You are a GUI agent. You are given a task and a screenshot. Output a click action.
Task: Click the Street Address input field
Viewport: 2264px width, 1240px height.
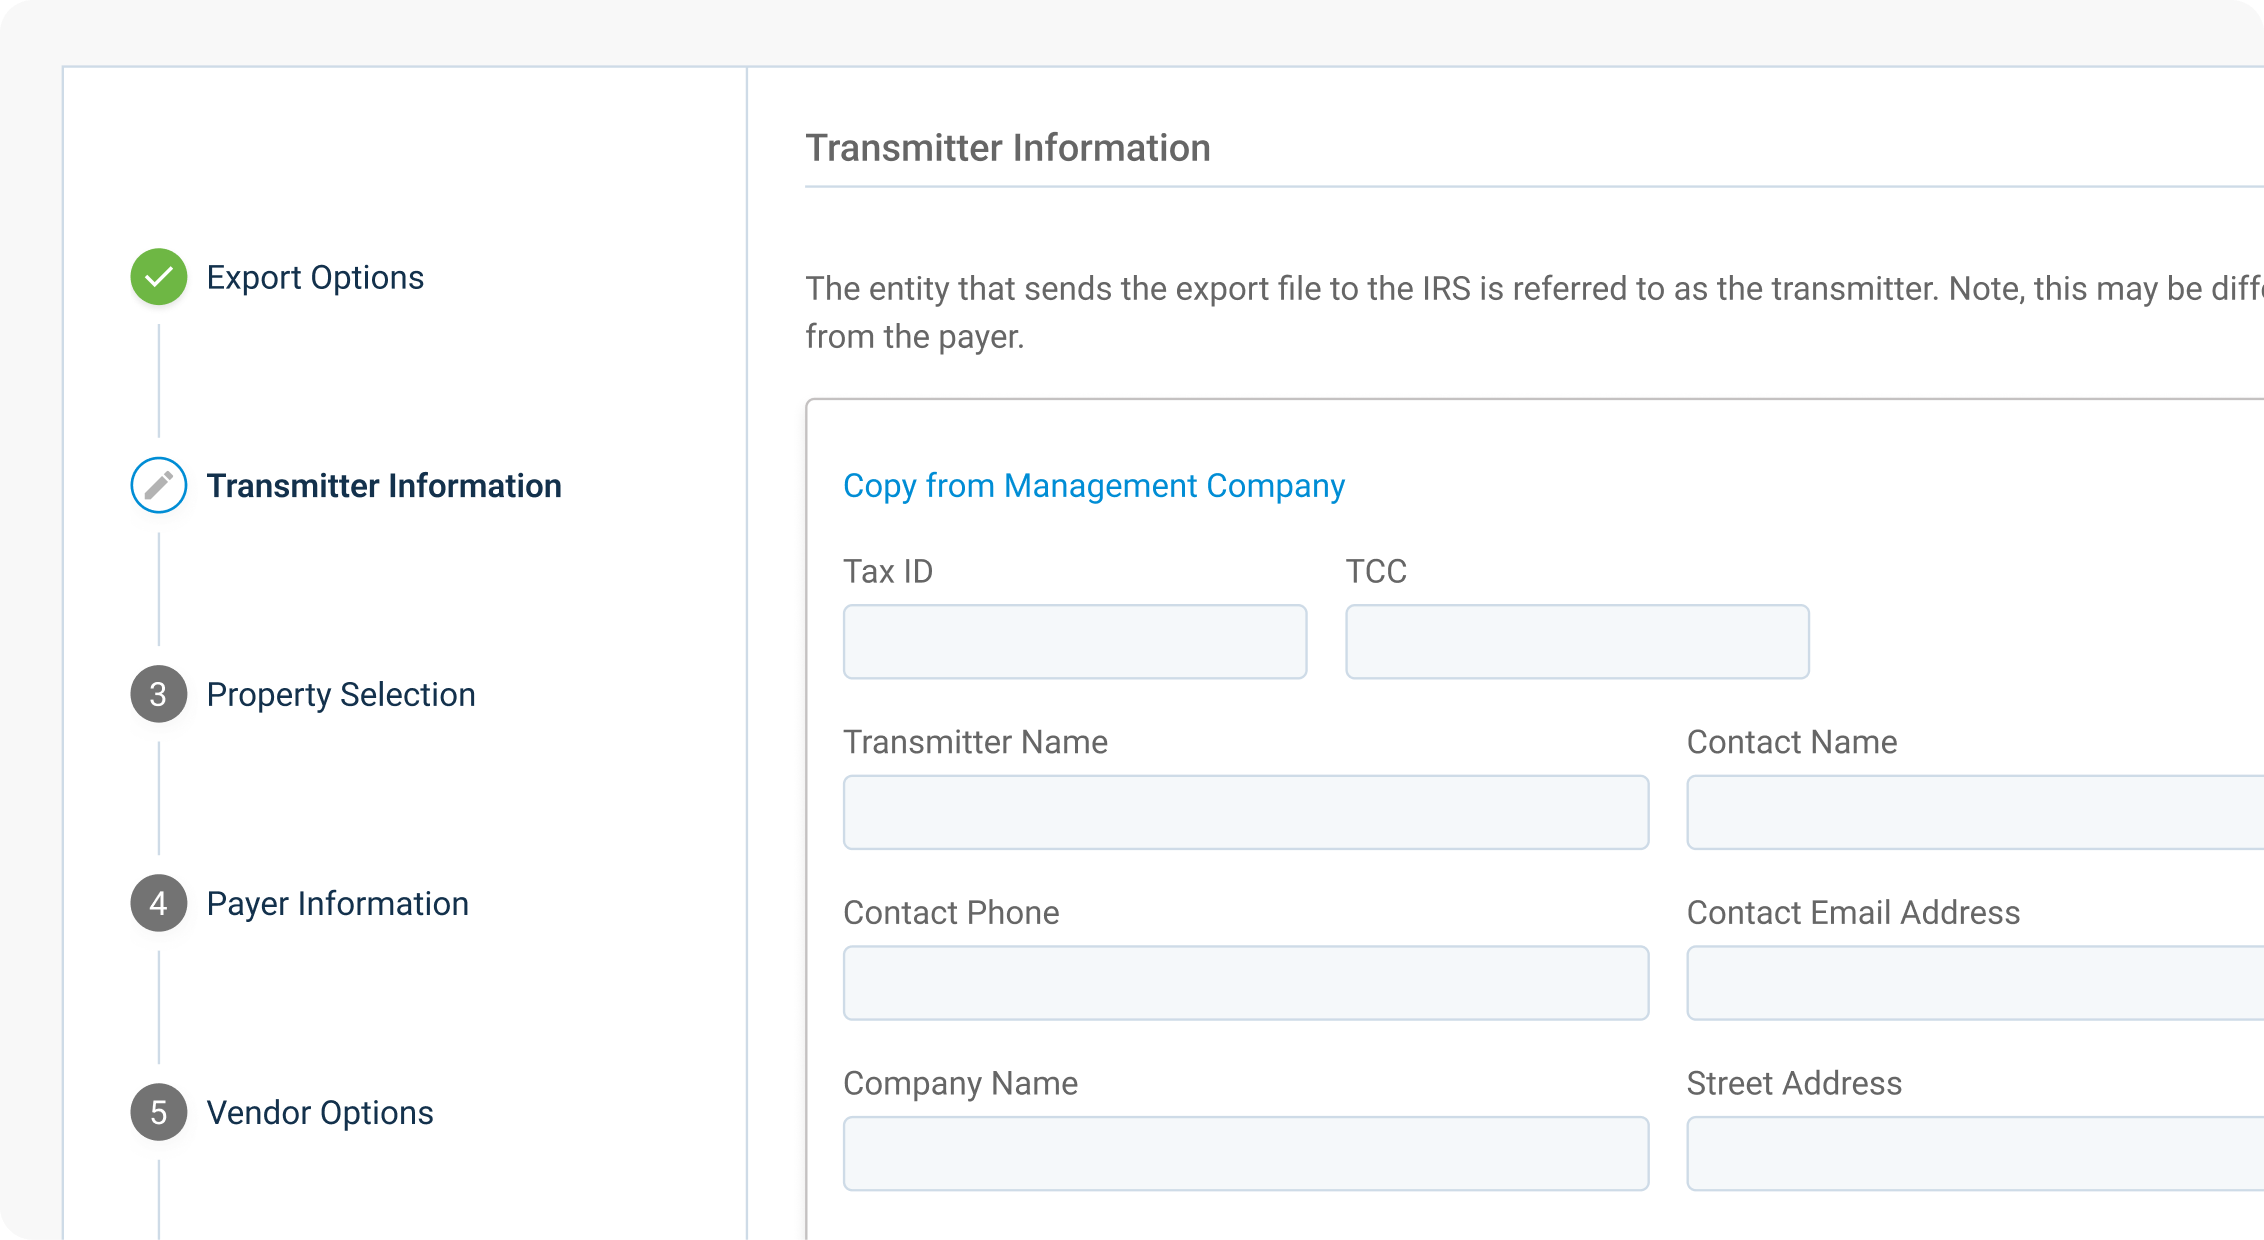(x=1975, y=1154)
